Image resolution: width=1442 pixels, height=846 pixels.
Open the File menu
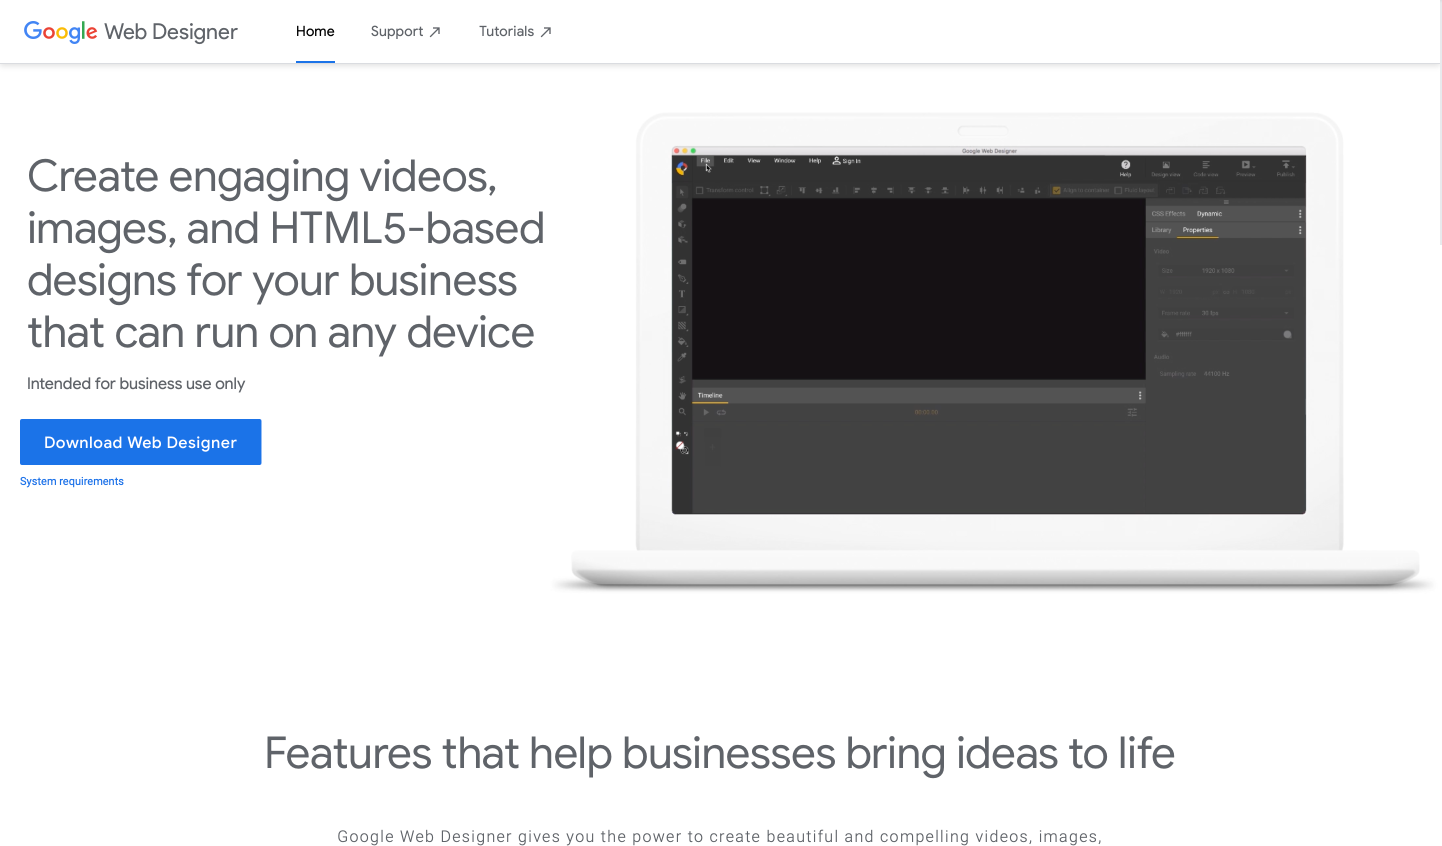click(705, 160)
